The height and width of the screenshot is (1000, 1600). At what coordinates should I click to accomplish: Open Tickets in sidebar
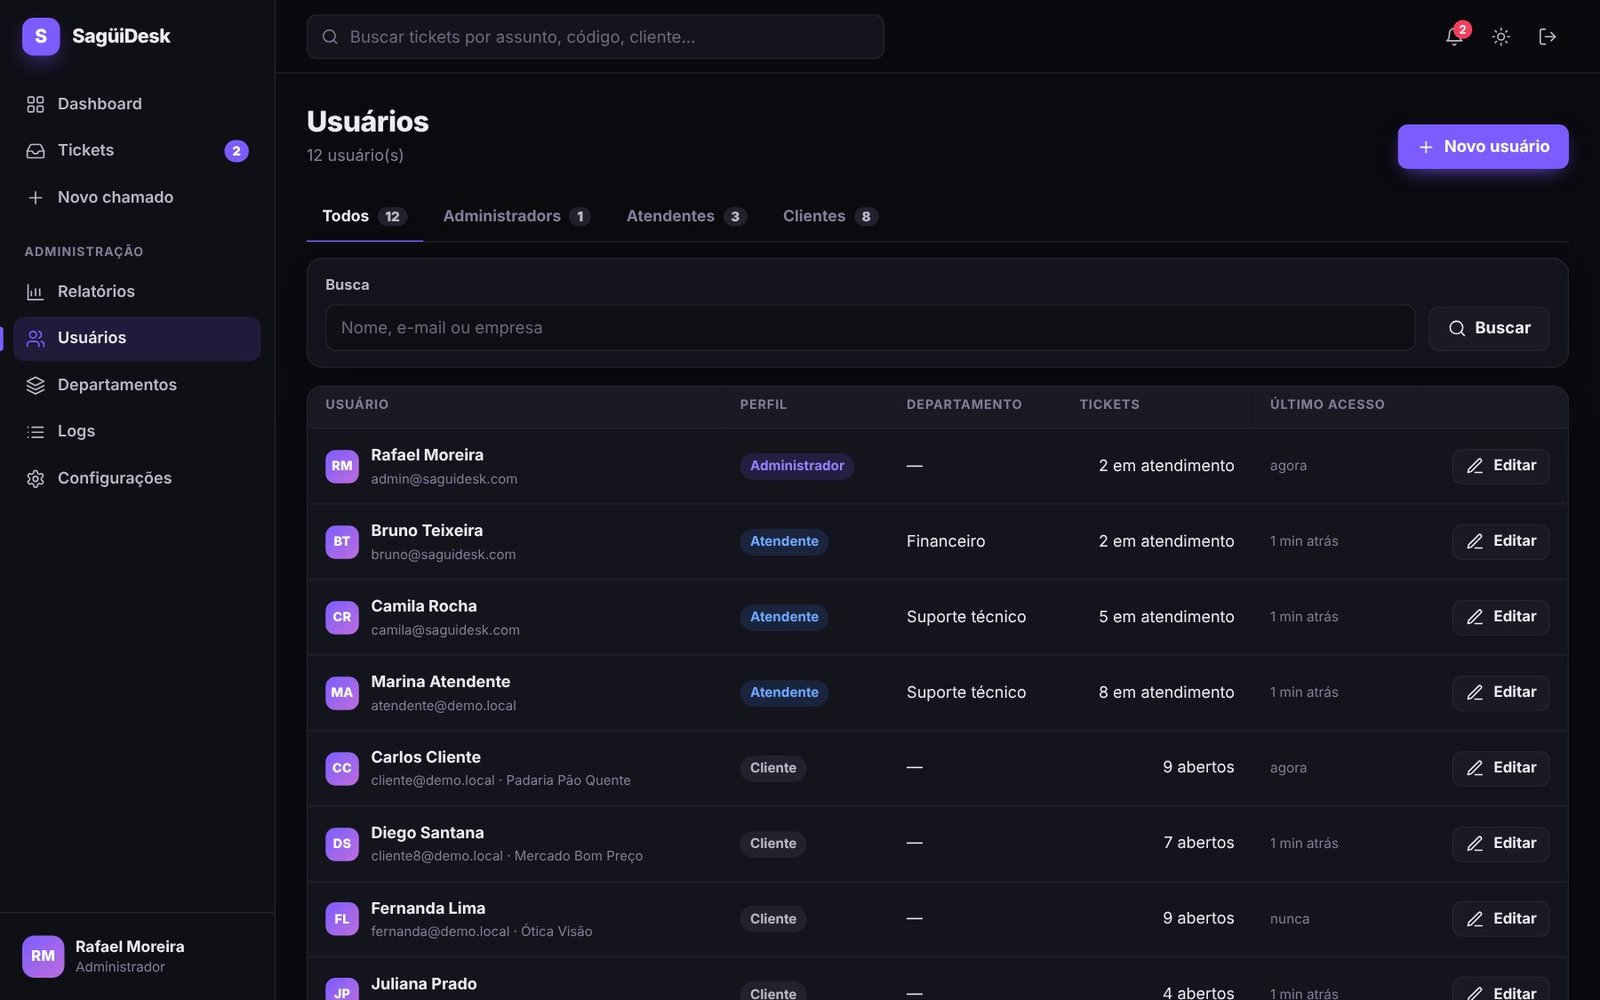pyautogui.click(x=137, y=151)
